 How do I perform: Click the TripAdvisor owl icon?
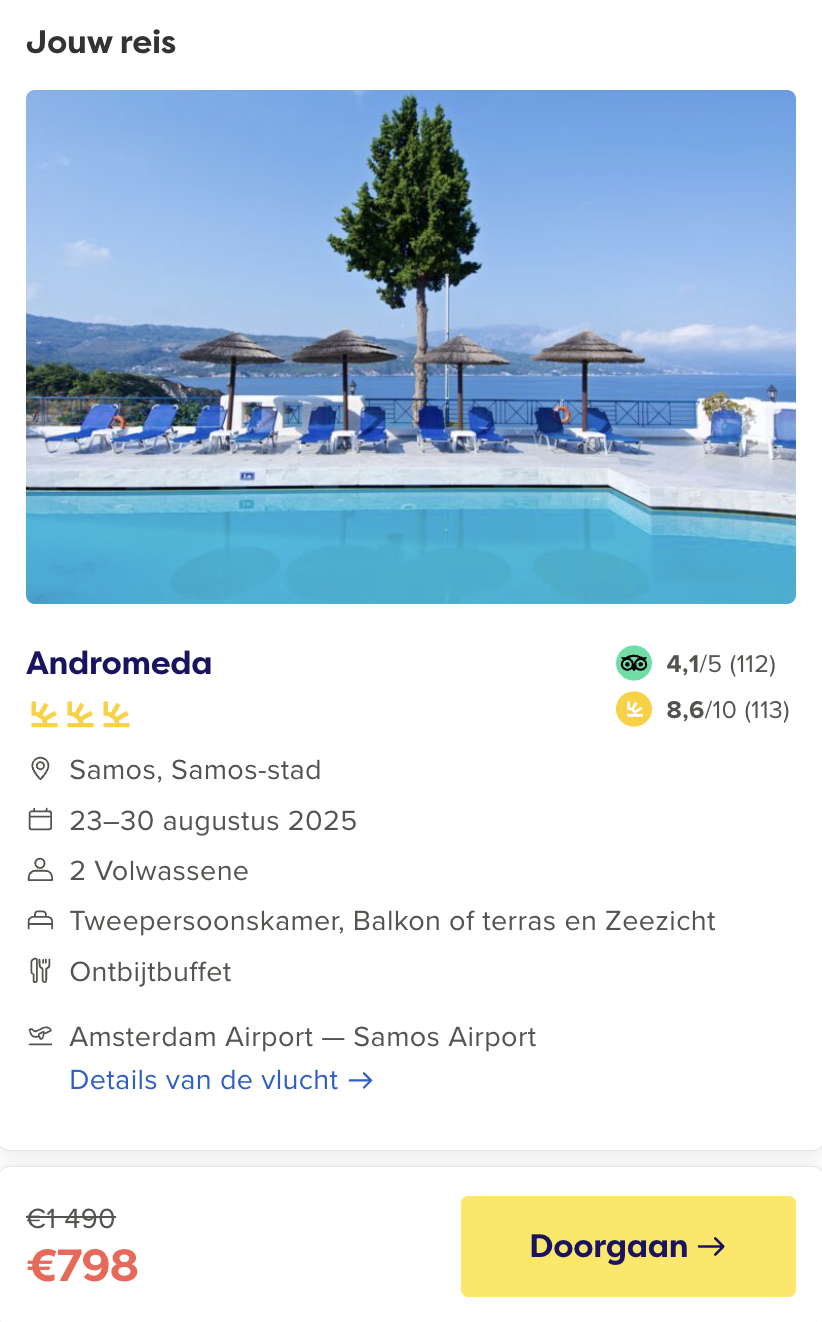633,662
